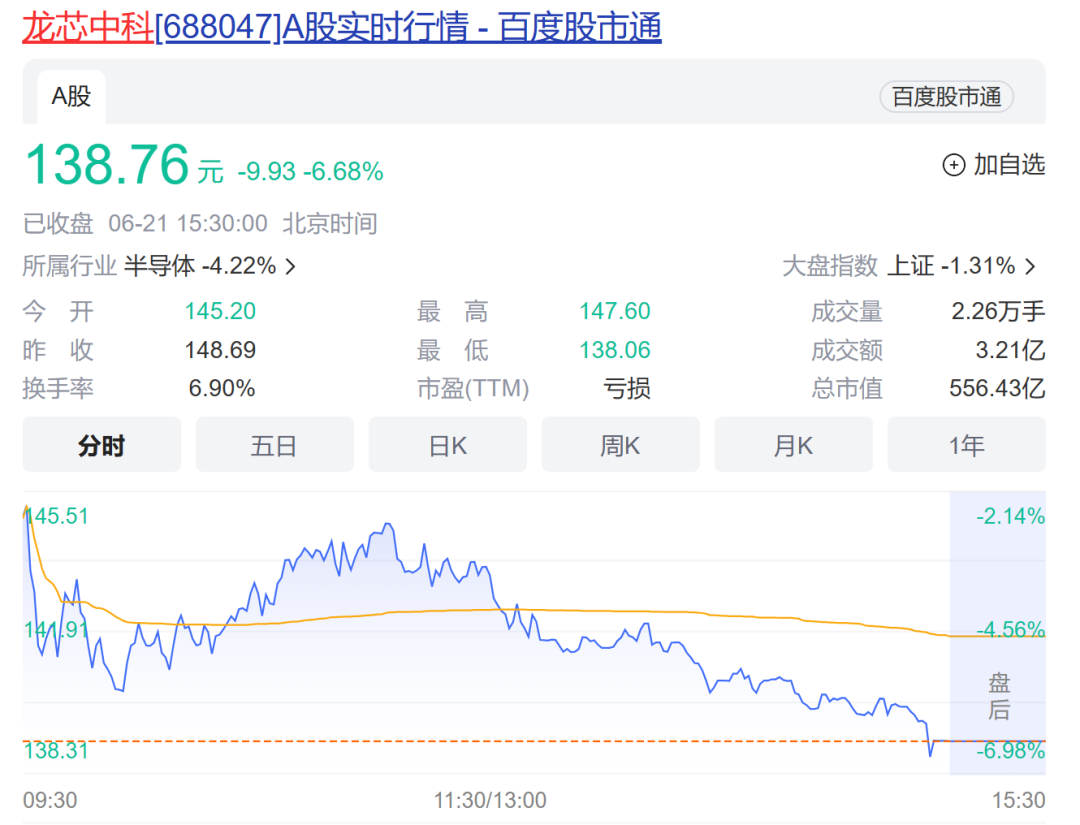The height and width of the screenshot is (825, 1080).
Task: Click the timestamp 06-21 15:30:00
Action: tap(188, 224)
